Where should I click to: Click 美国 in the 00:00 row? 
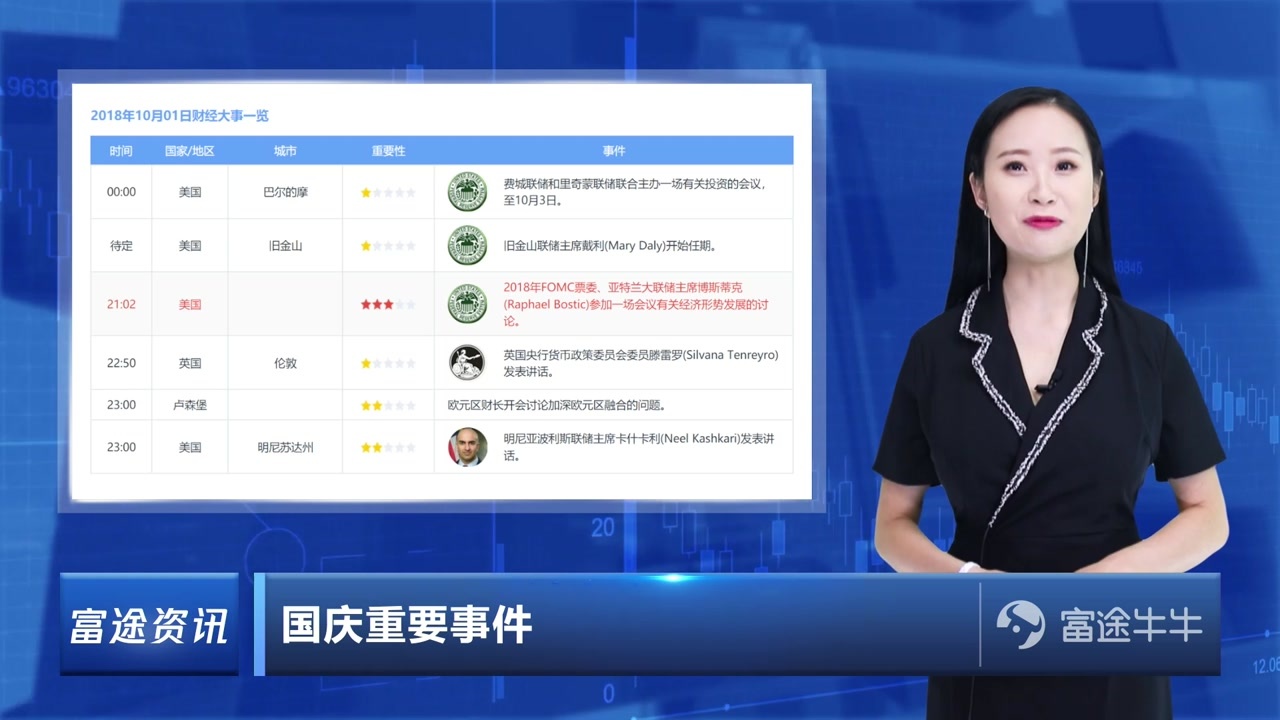tap(190, 192)
